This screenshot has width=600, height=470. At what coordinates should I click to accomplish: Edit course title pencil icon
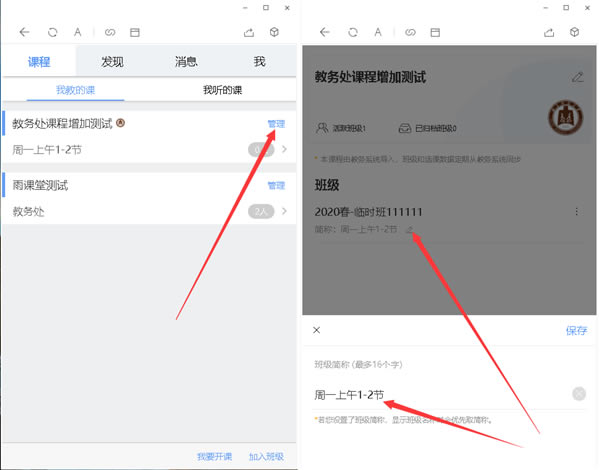[x=577, y=77]
